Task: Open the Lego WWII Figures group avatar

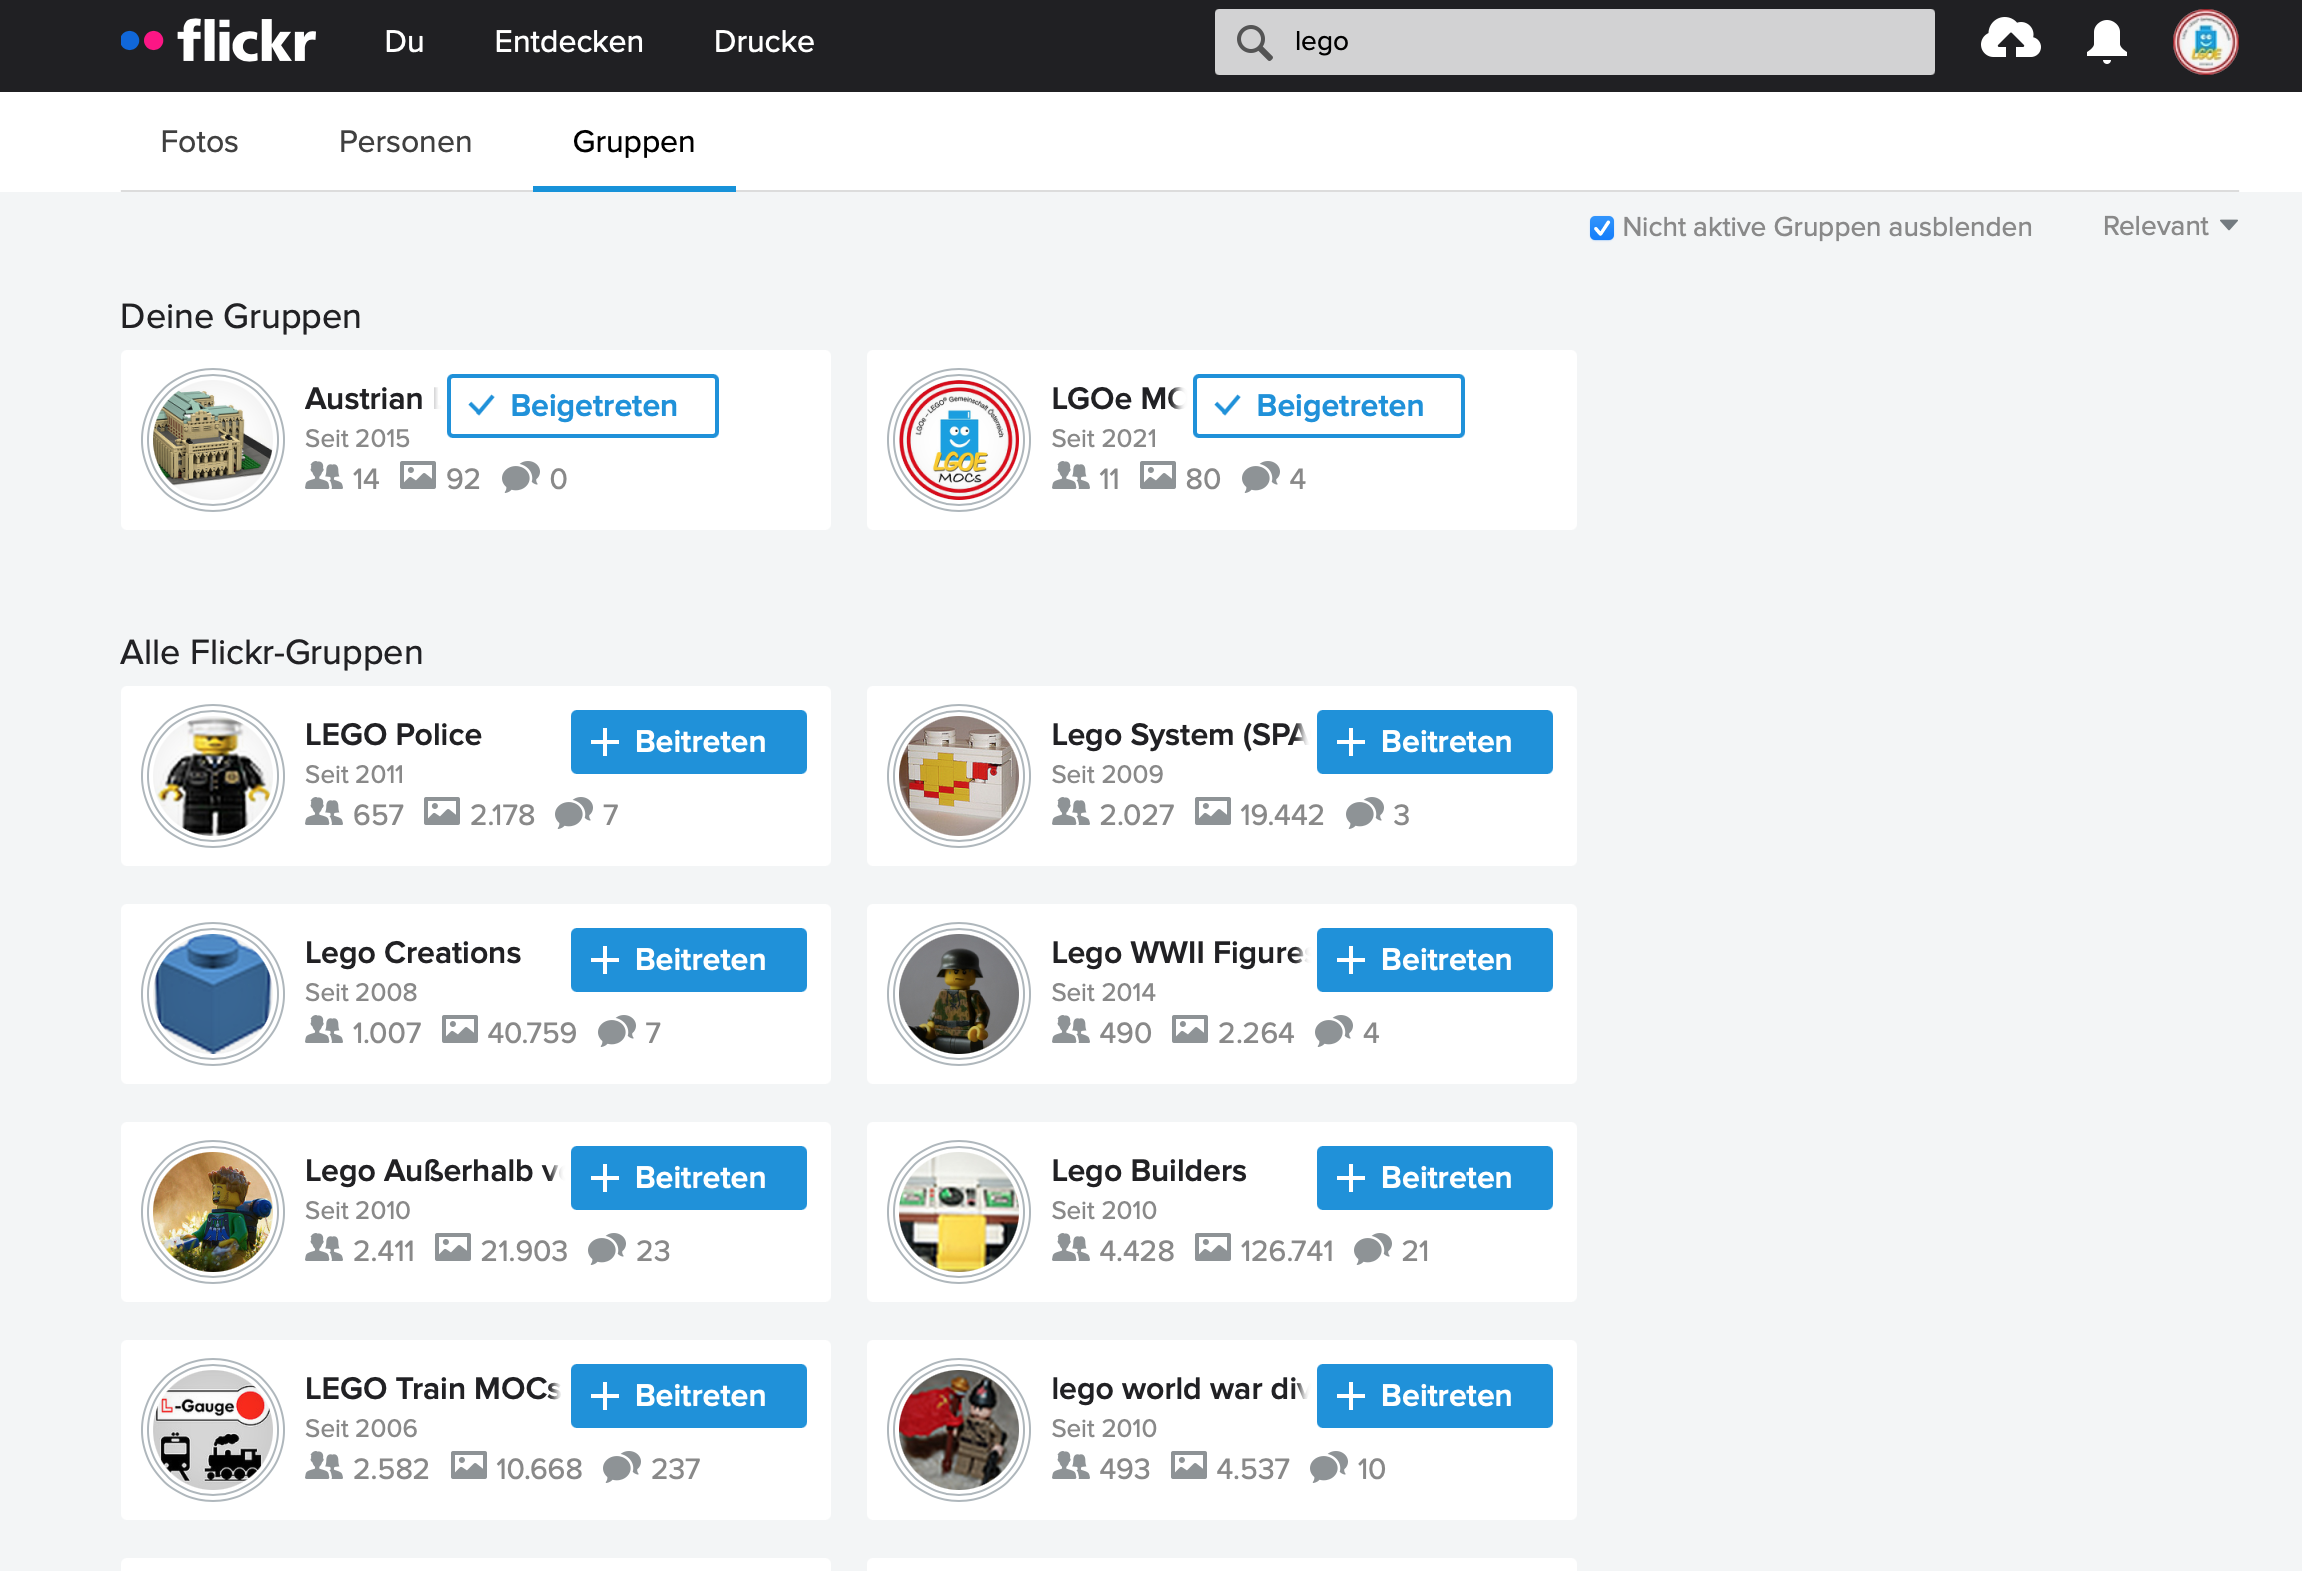Action: (x=959, y=994)
